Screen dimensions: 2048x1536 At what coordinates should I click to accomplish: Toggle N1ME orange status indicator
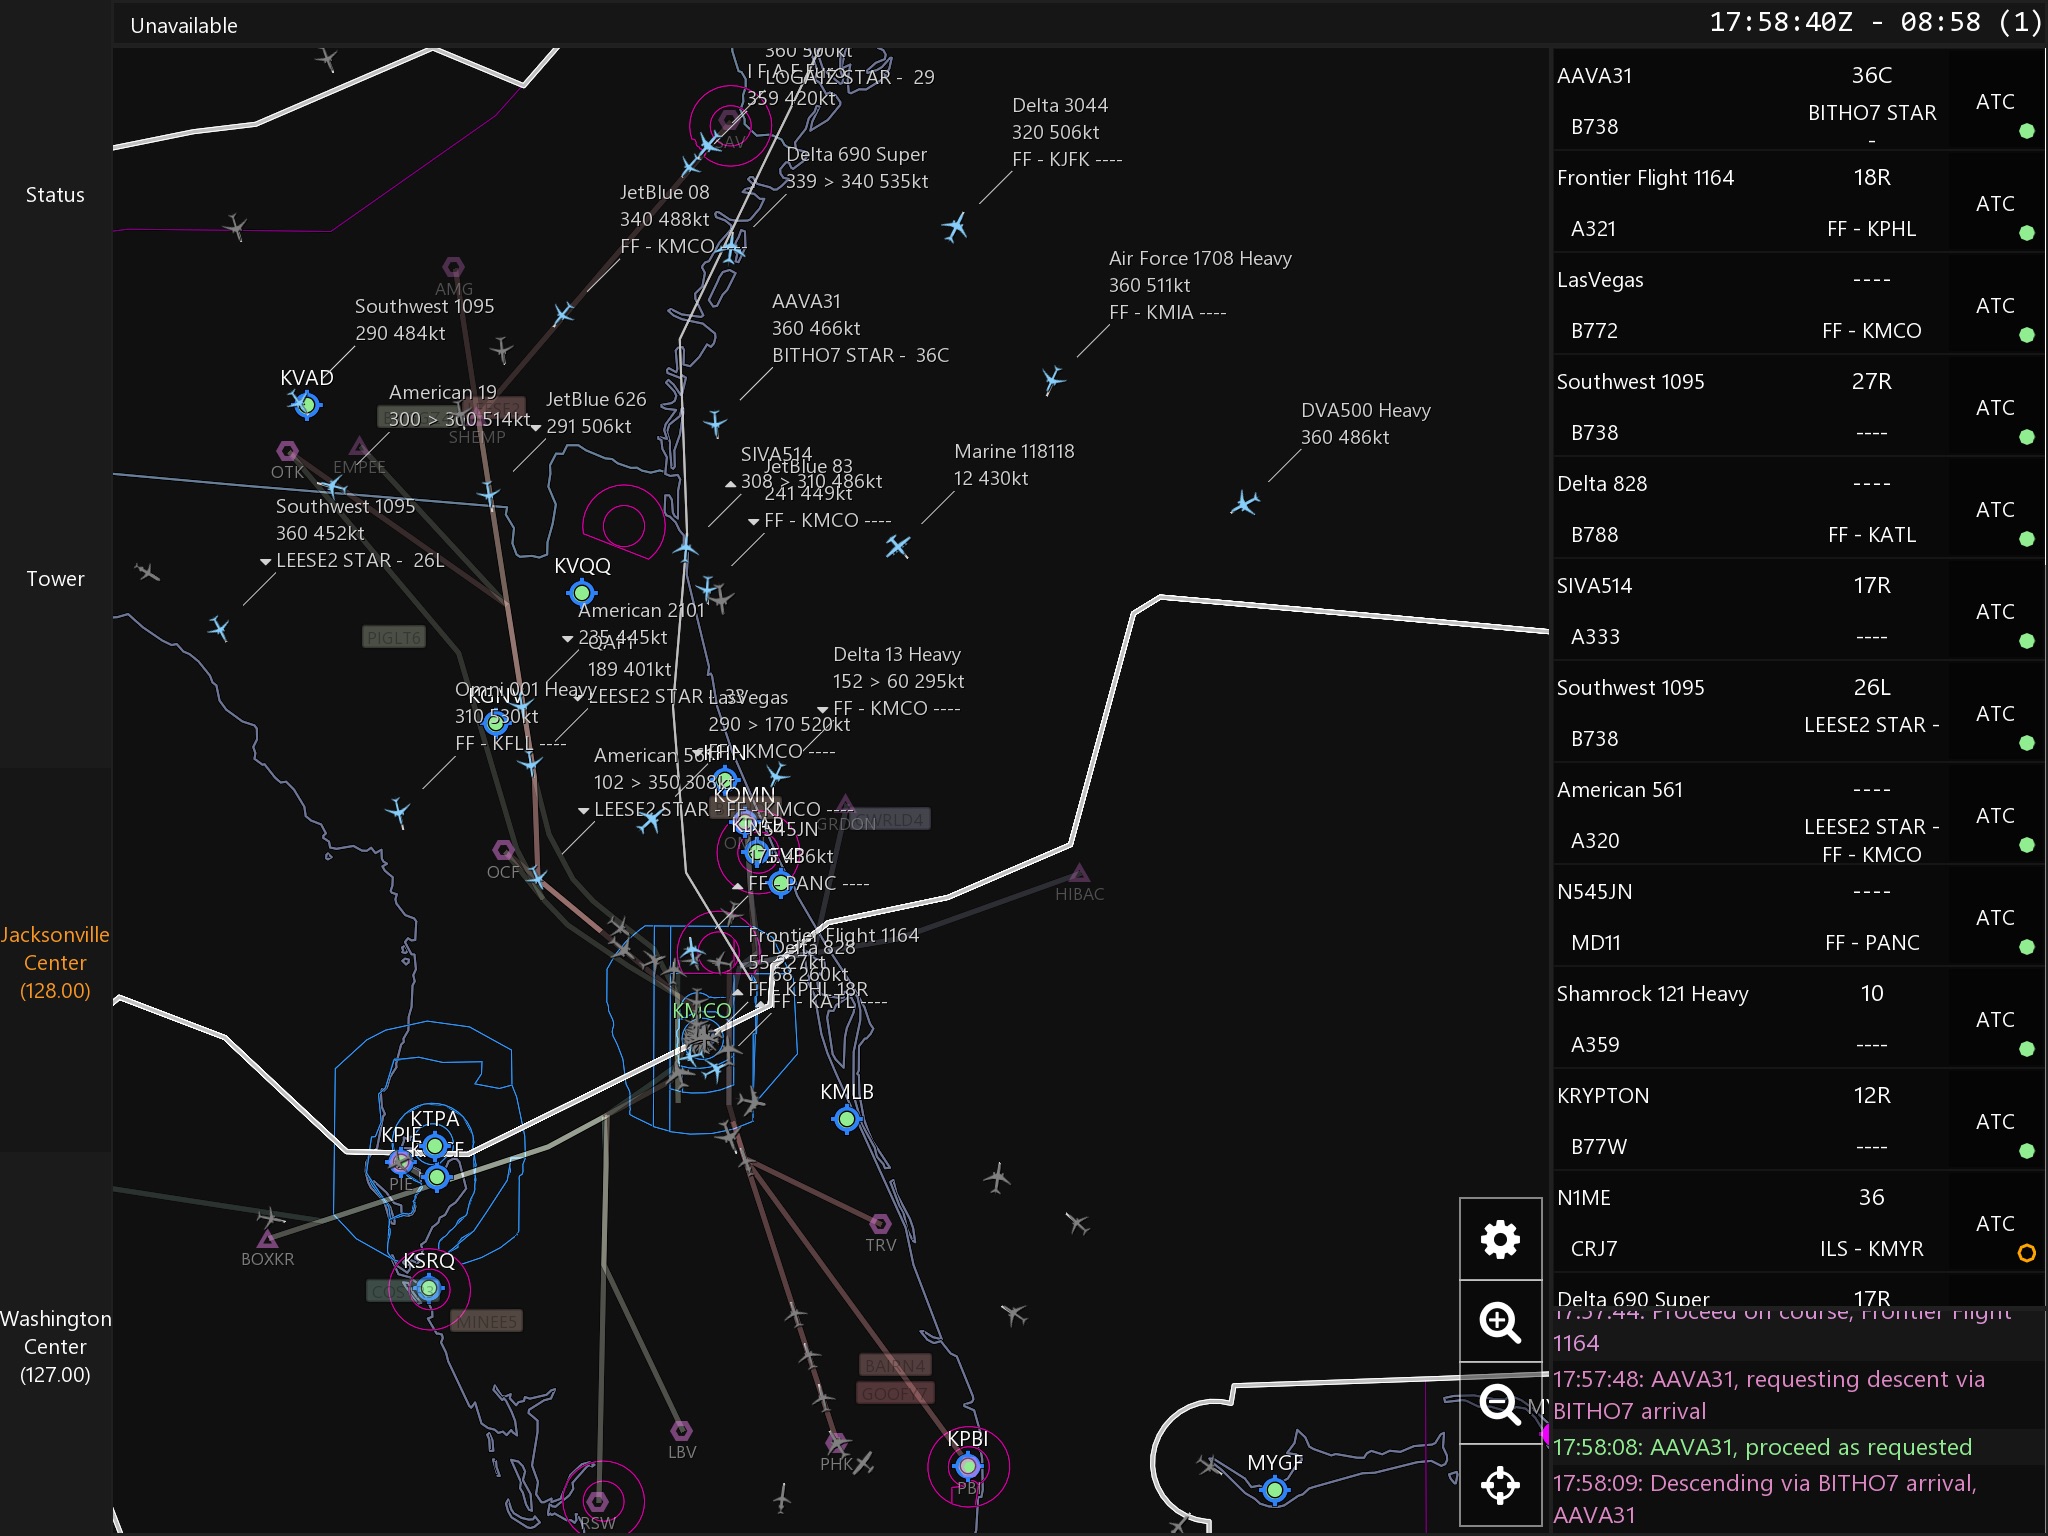tap(2026, 1252)
